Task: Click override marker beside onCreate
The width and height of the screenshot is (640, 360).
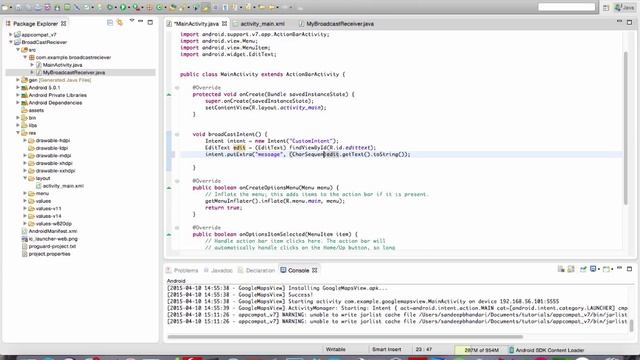Action: coord(169,94)
